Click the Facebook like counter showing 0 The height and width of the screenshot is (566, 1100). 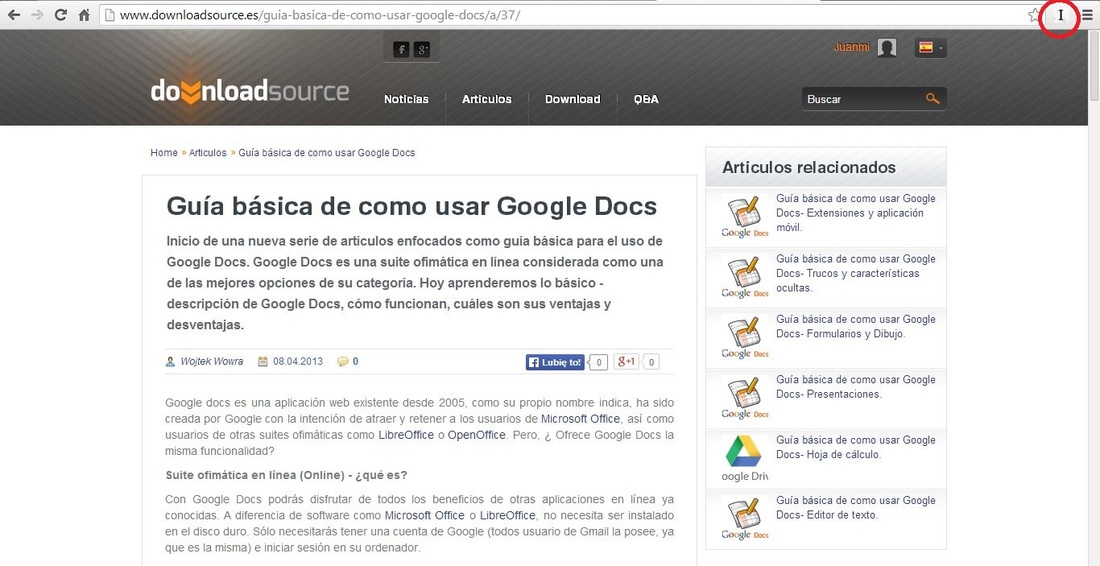tap(598, 363)
